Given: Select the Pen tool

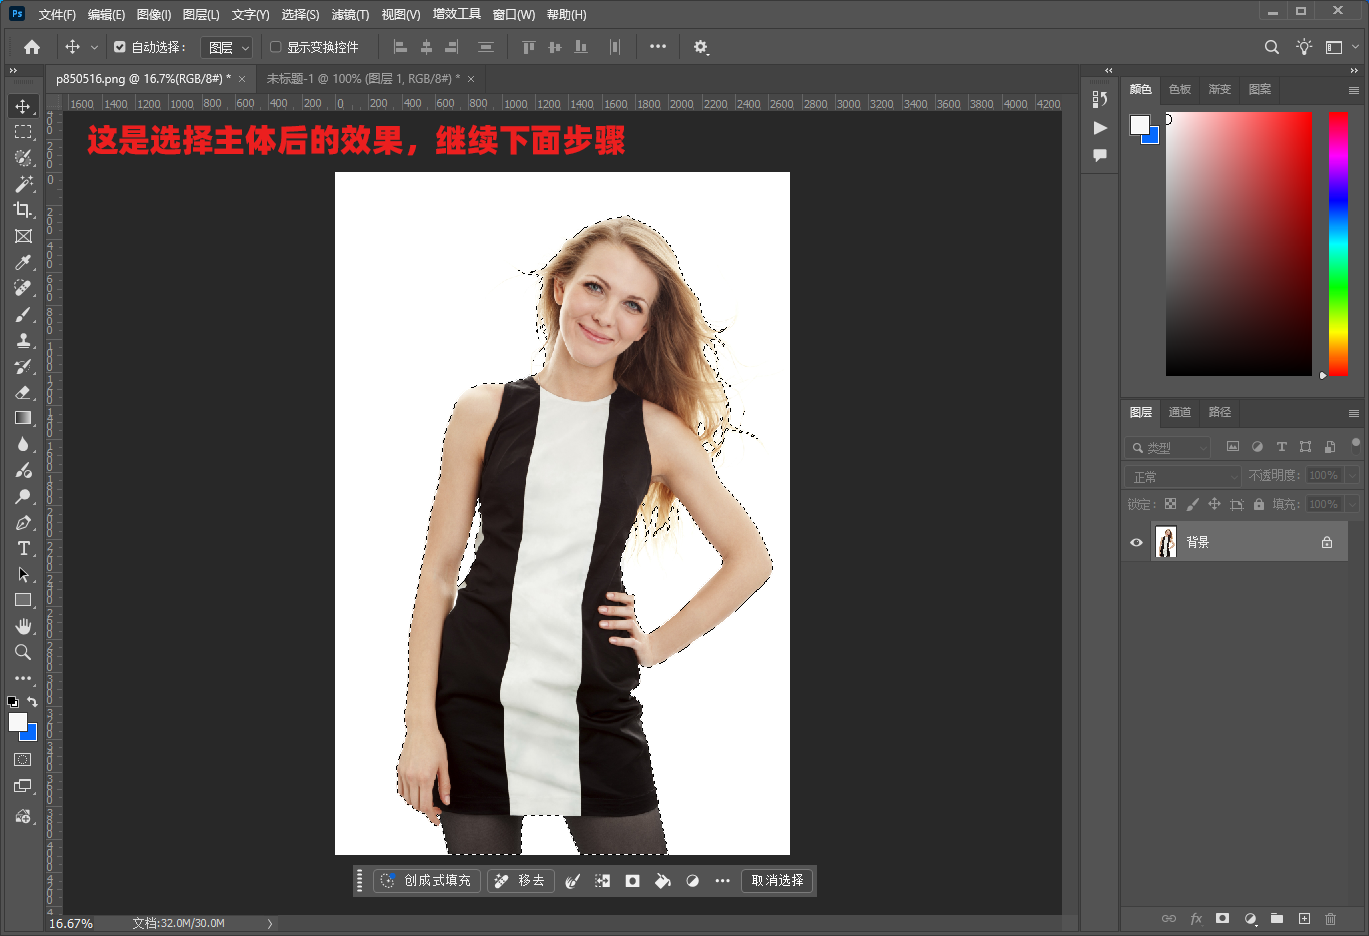Looking at the screenshot, I should 23,522.
